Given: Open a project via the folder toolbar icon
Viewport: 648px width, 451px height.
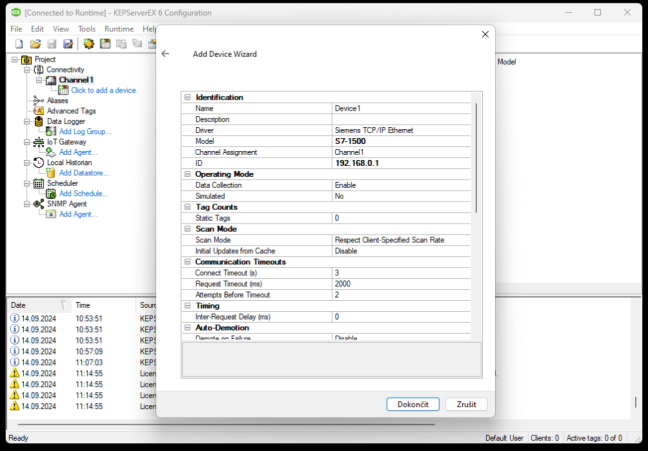Looking at the screenshot, I should tap(36, 44).
